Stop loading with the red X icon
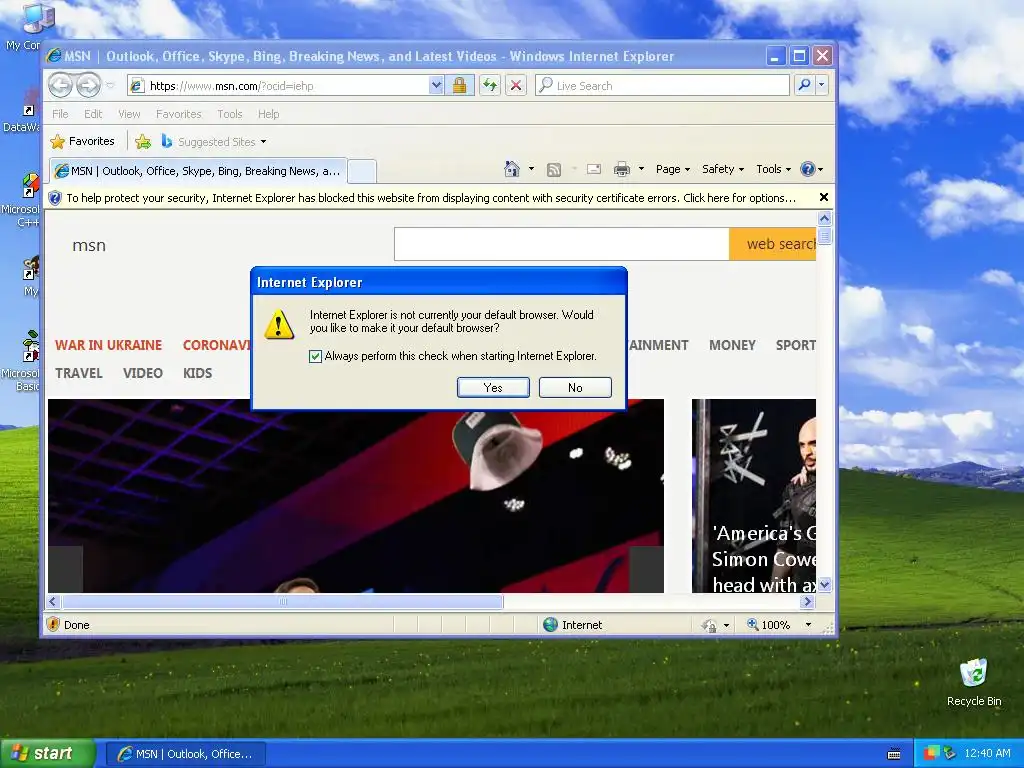Viewport: 1024px width, 768px height. [516, 86]
